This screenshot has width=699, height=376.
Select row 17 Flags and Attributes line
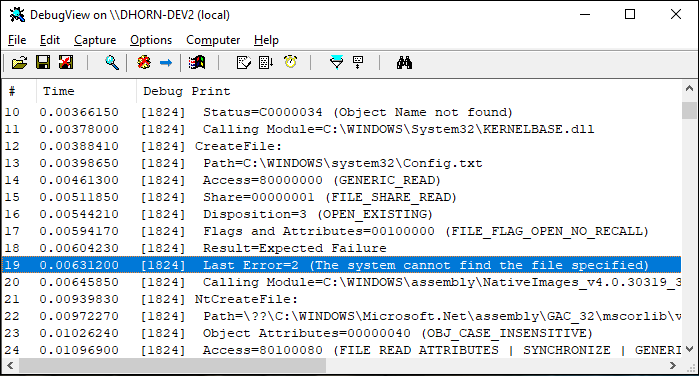pos(341,231)
